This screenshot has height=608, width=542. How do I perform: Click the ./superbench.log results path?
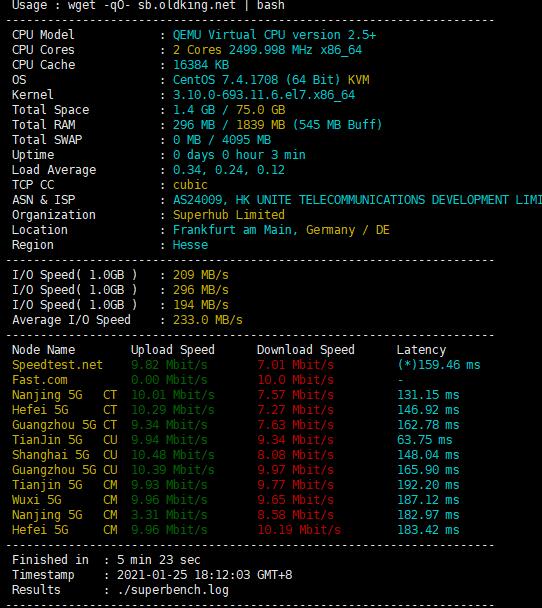(x=173, y=590)
